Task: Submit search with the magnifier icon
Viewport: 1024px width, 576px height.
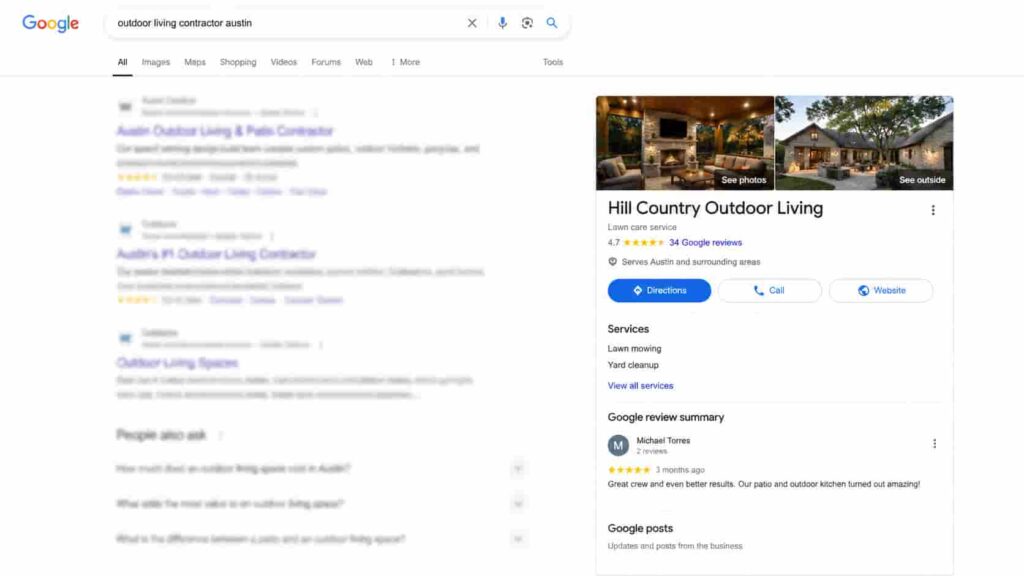Action: point(552,23)
